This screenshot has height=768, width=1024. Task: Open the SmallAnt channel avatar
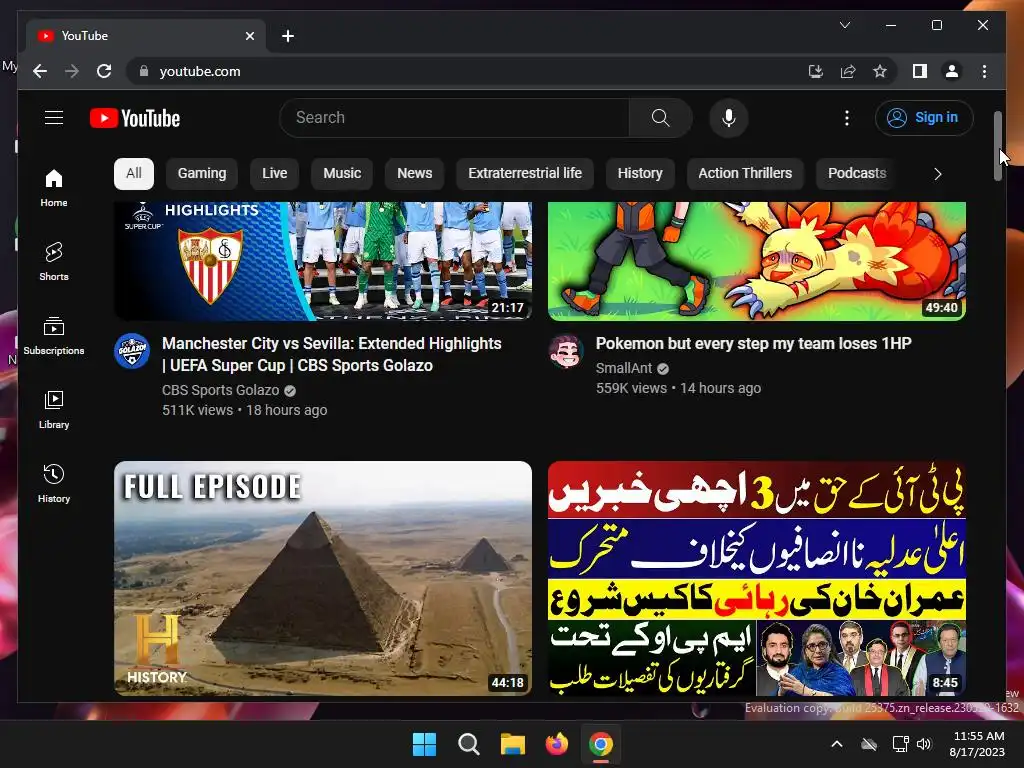tap(566, 351)
